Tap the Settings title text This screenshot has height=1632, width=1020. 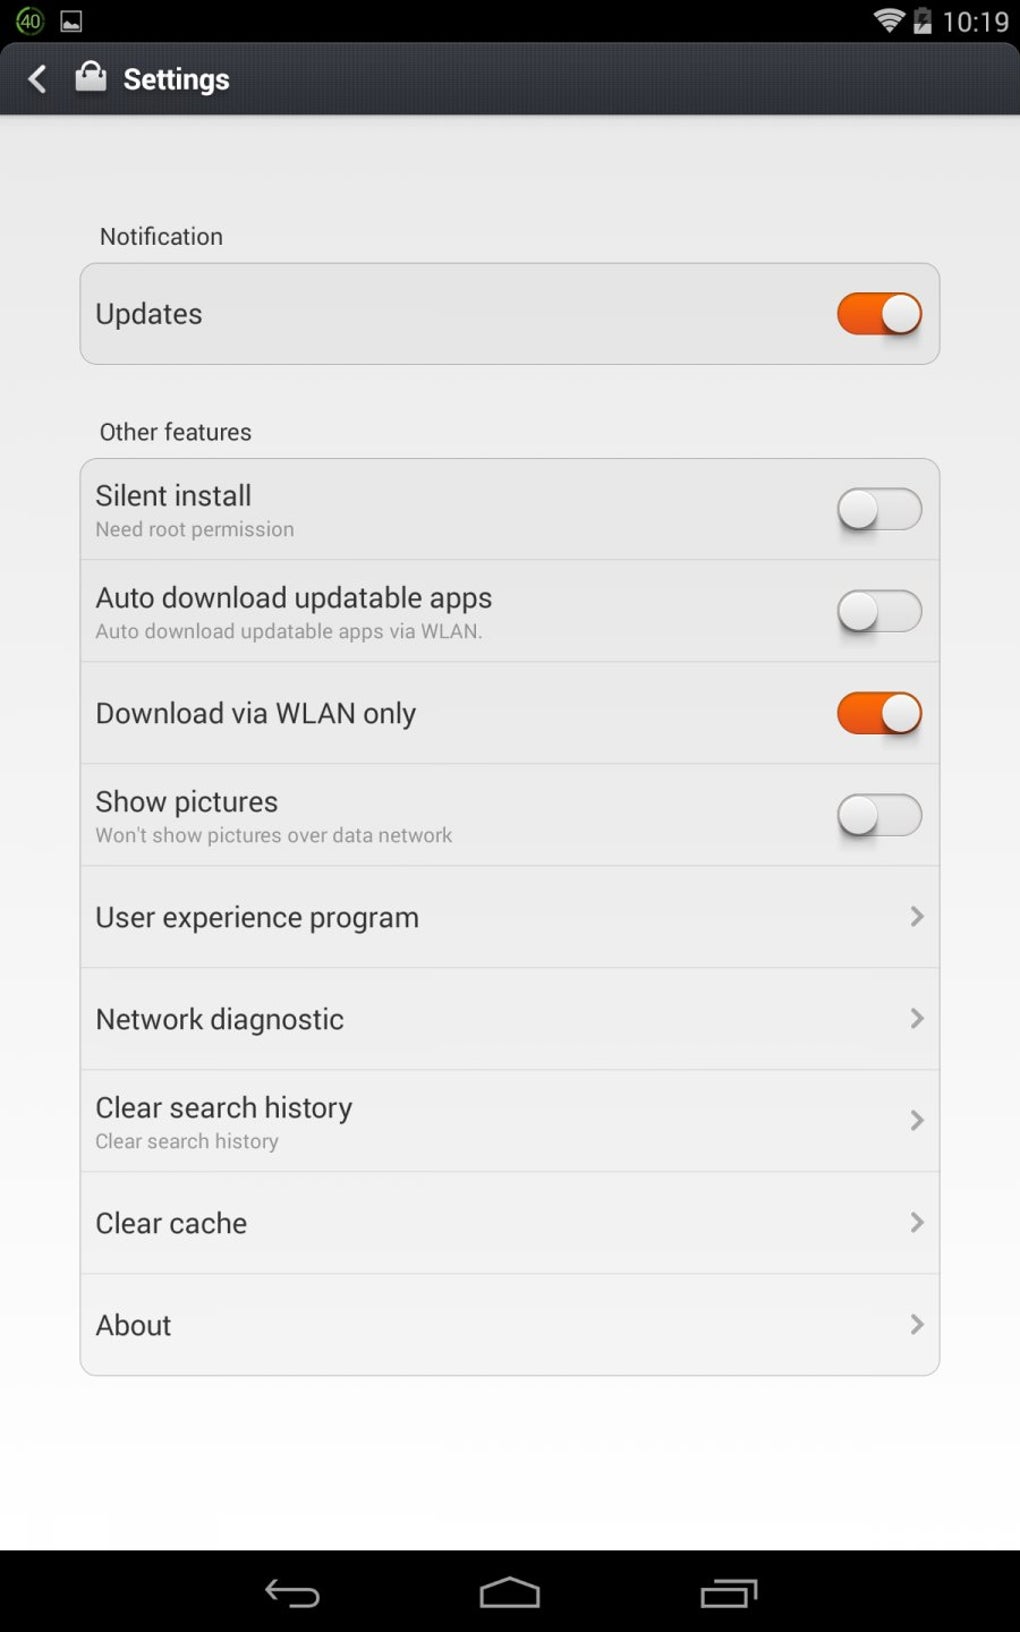pyautogui.click(x=176, y=79)
